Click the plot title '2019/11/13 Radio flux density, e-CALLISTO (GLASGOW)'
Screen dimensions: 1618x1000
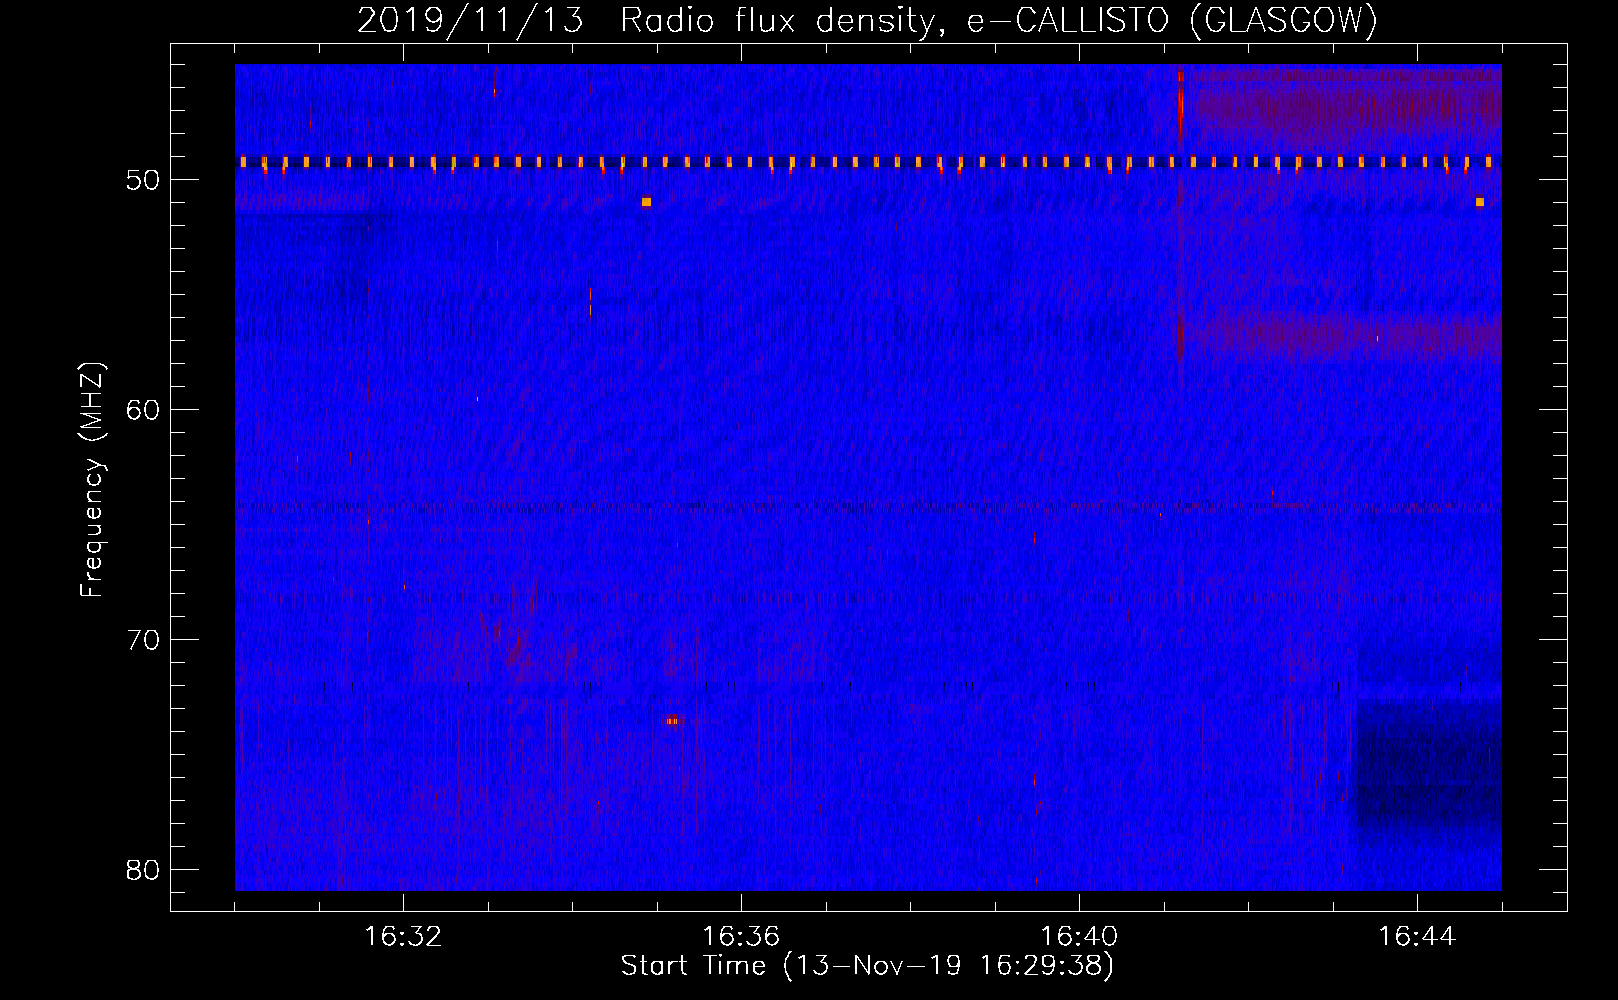pos(867,21)
